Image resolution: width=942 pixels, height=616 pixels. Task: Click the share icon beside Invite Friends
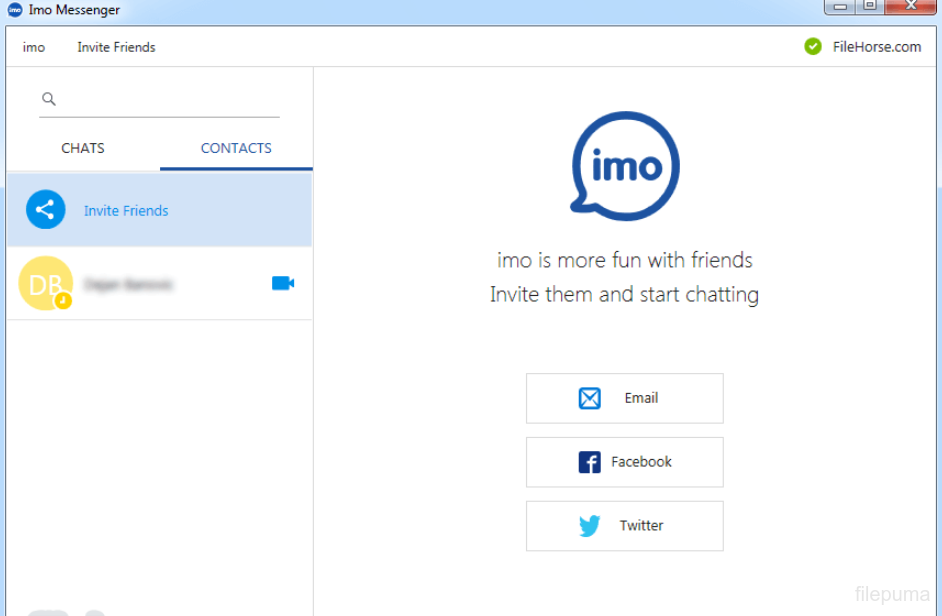click(x=45, y=210)
